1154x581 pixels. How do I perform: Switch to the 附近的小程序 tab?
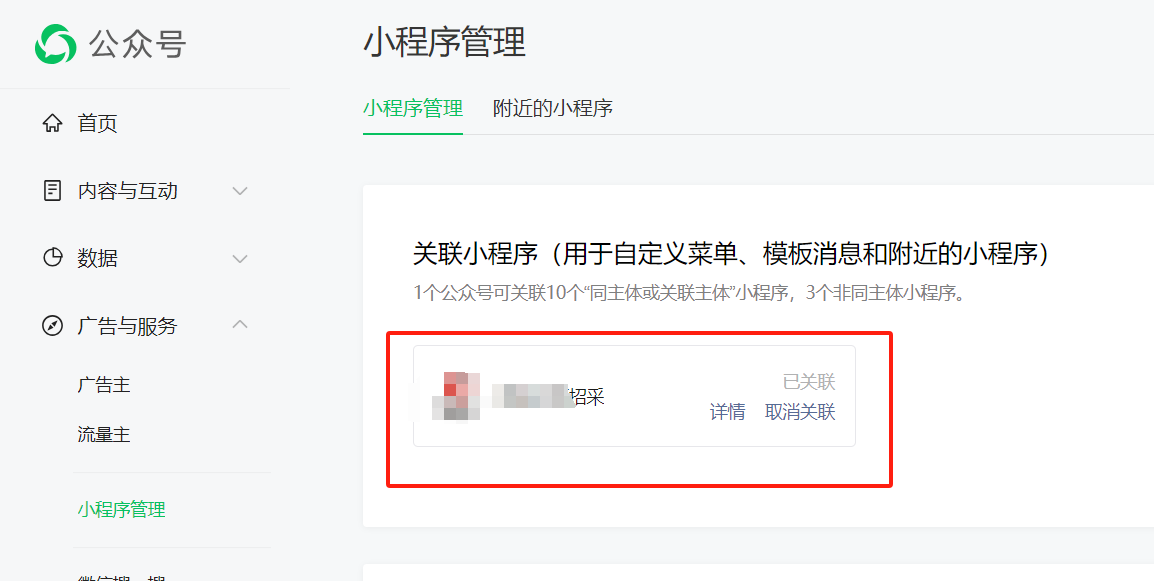point(553,108)
